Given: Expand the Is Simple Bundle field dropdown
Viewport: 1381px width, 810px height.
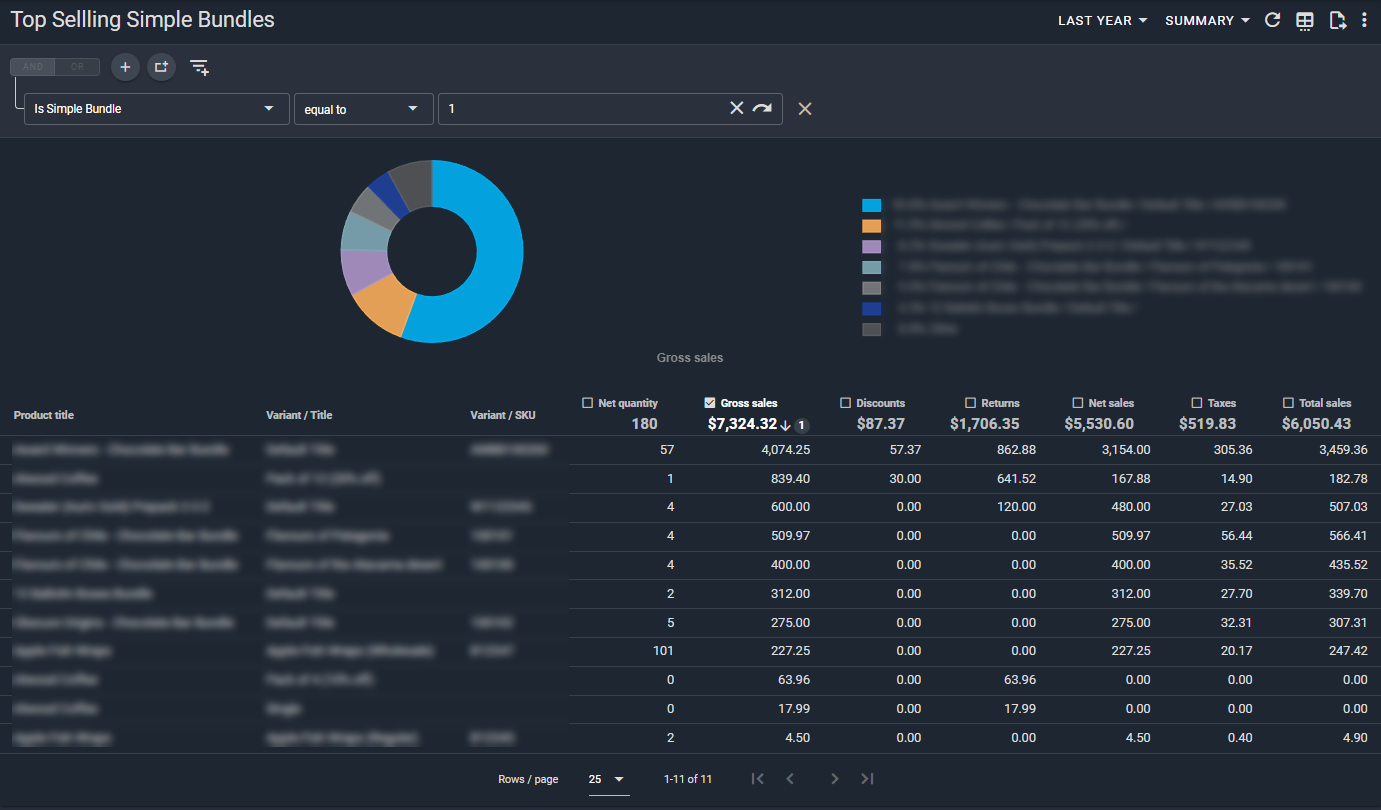Looking at the screenshot, I should tap(157, 109).
